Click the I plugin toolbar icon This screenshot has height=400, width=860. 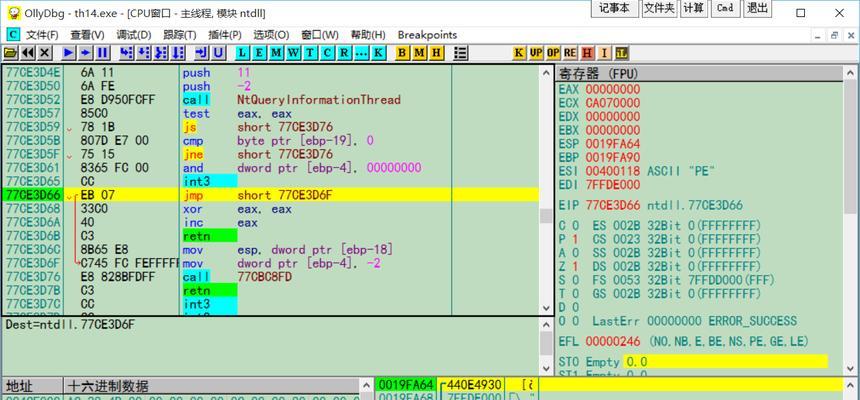604,53
